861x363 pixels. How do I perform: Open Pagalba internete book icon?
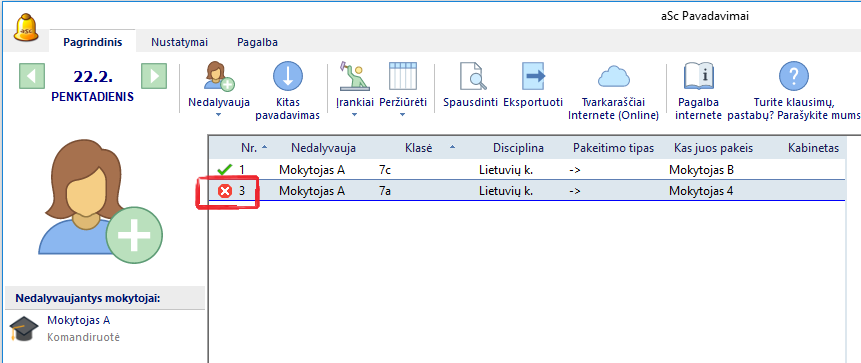click(698, 76)
